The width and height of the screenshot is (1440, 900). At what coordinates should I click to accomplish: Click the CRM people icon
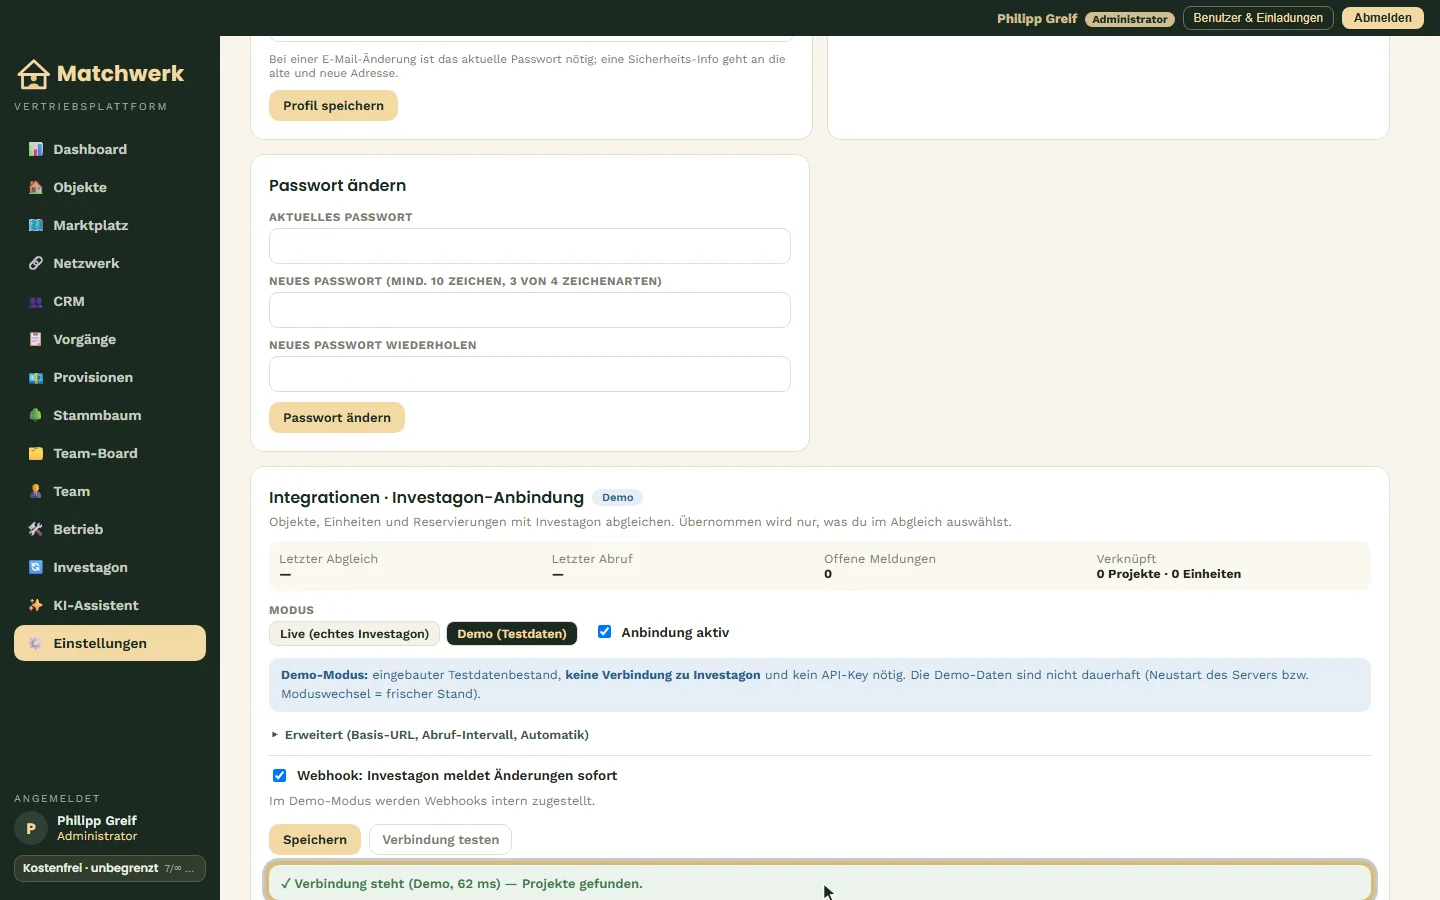[x=36, y=301]
